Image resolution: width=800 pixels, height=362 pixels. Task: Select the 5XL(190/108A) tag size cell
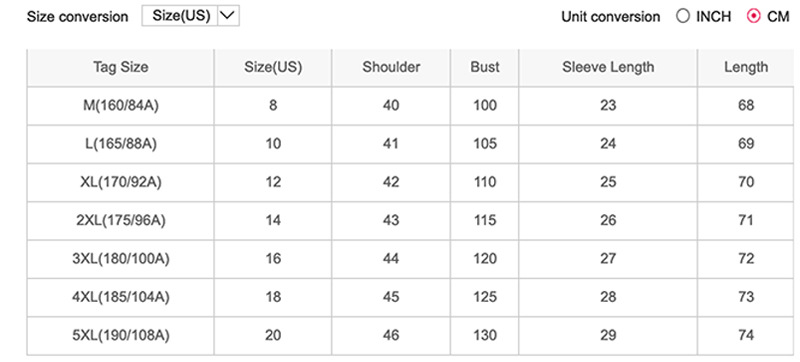120,335
